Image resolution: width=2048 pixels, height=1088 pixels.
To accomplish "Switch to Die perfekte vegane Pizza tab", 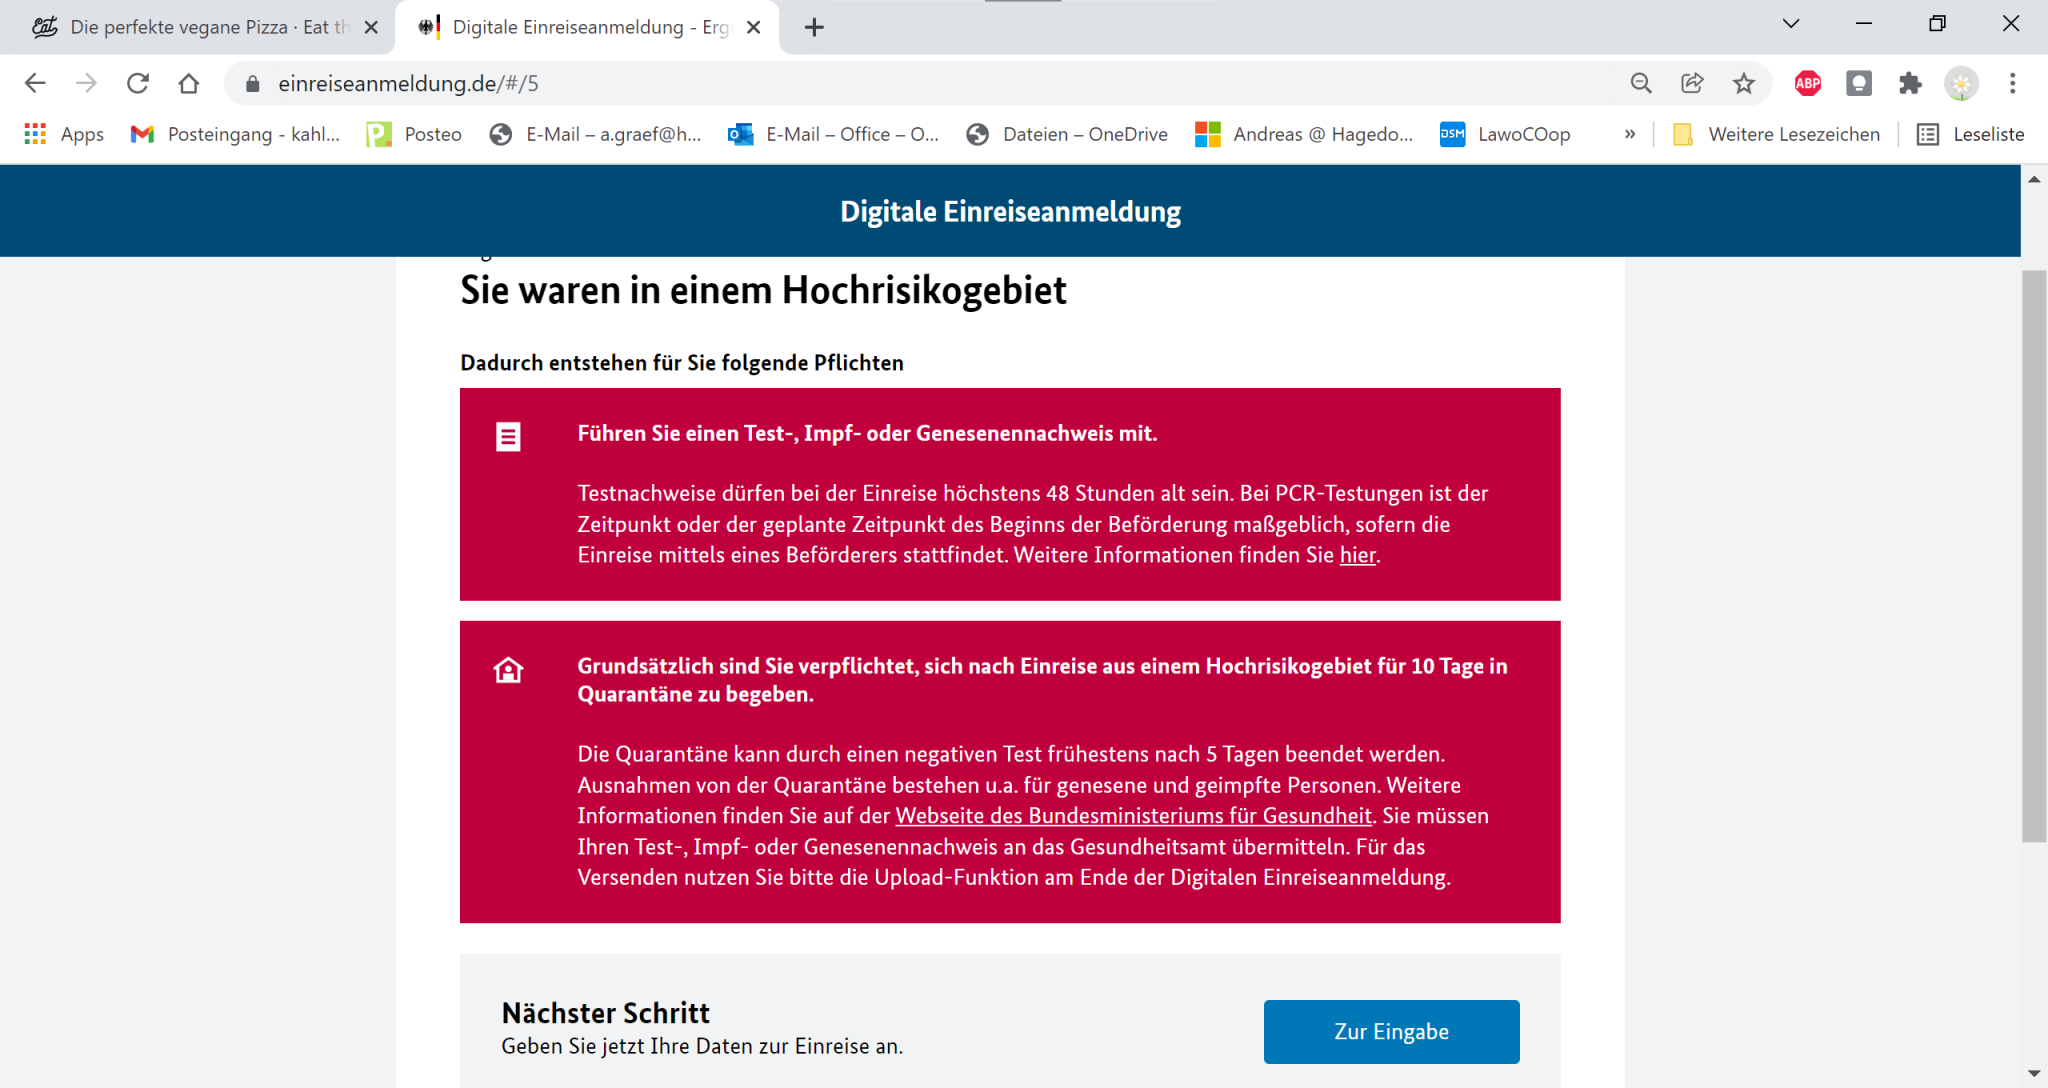I will coord(200,27).
